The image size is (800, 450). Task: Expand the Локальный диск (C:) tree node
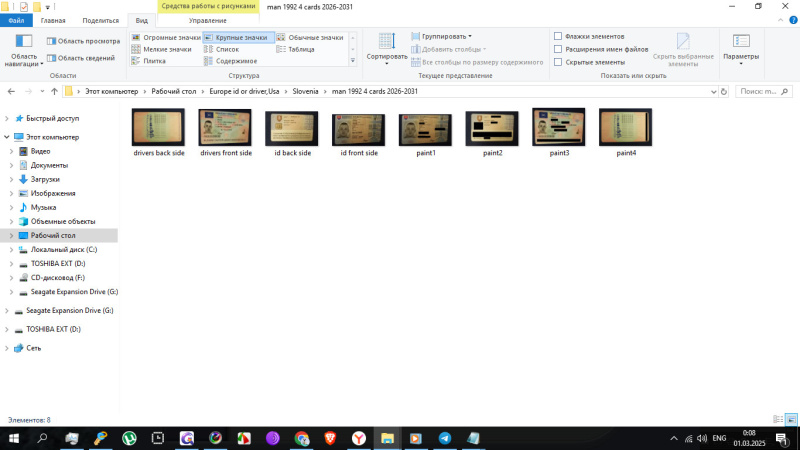click(11, 249)
